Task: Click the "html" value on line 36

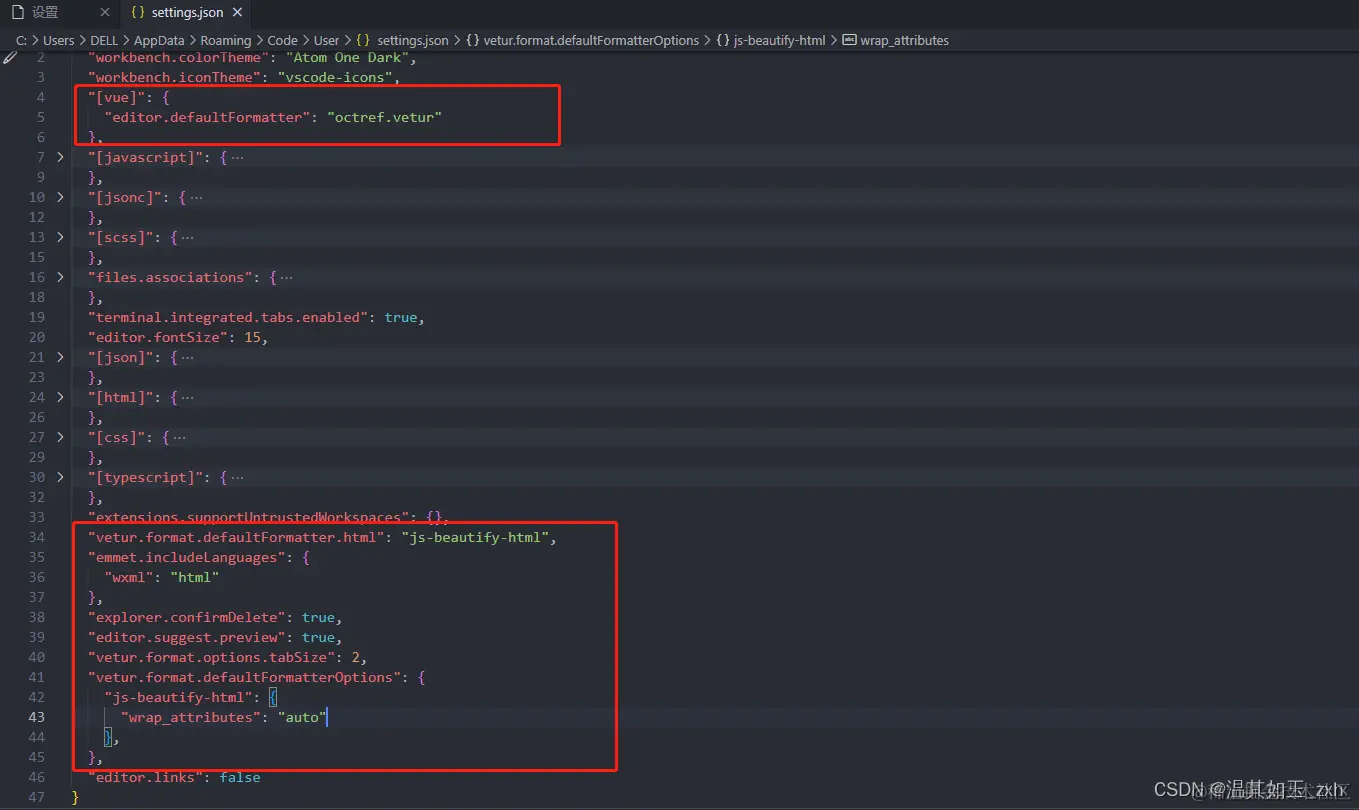Action: 194,577
